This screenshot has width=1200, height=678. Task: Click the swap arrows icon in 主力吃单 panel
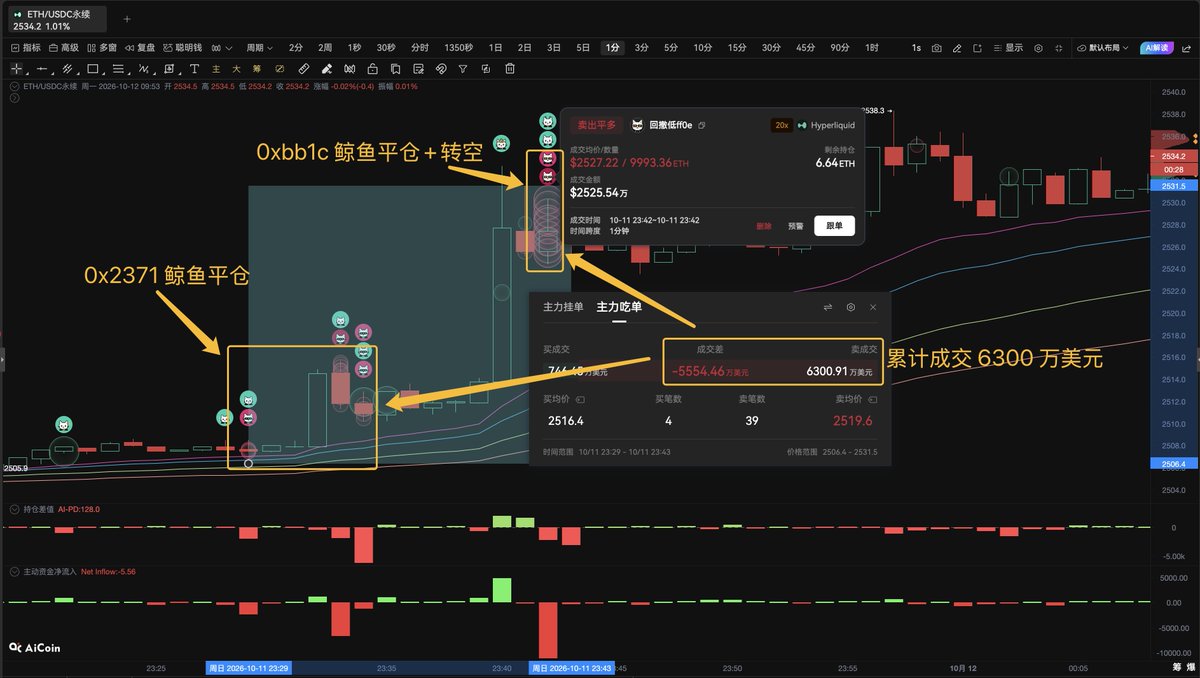pyautogui.click(x=828, y=308)
